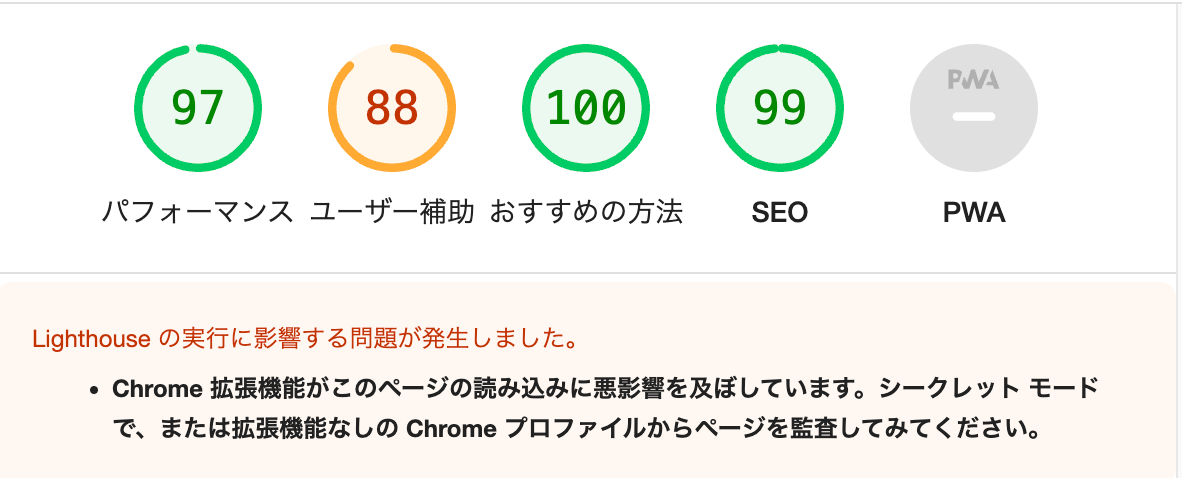Screen dimensions: 1182x478
Task: Click the bold SEO label
Action: click(779, 213)
